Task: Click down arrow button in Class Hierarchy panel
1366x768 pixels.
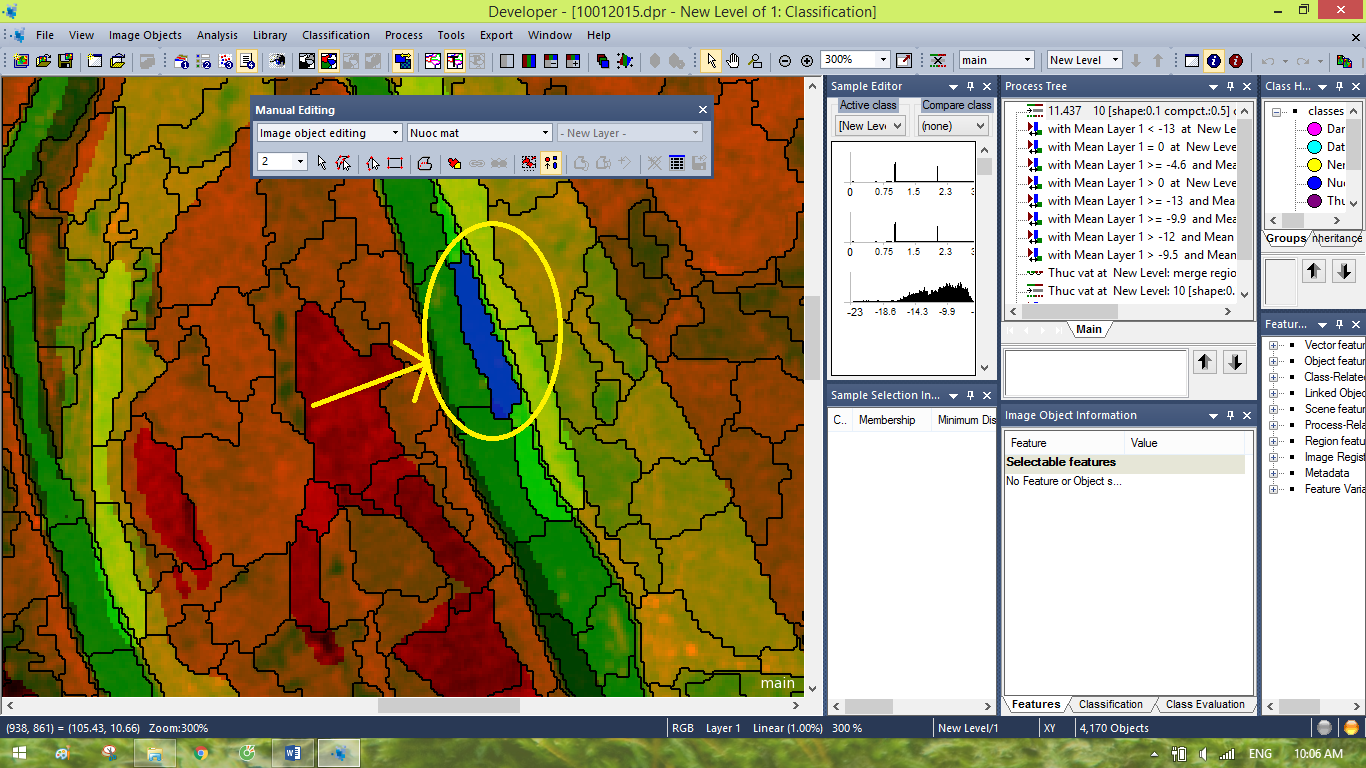Action: tap(1344, 270)
